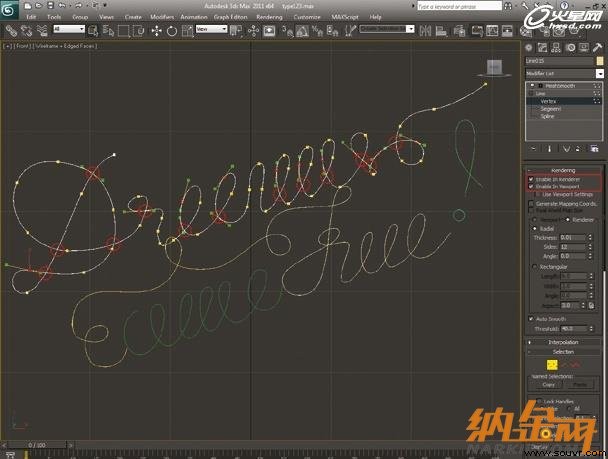Click the Mirror tool icon
The height and width of the screenshot is (459, 608).
[x=425, y=31]
